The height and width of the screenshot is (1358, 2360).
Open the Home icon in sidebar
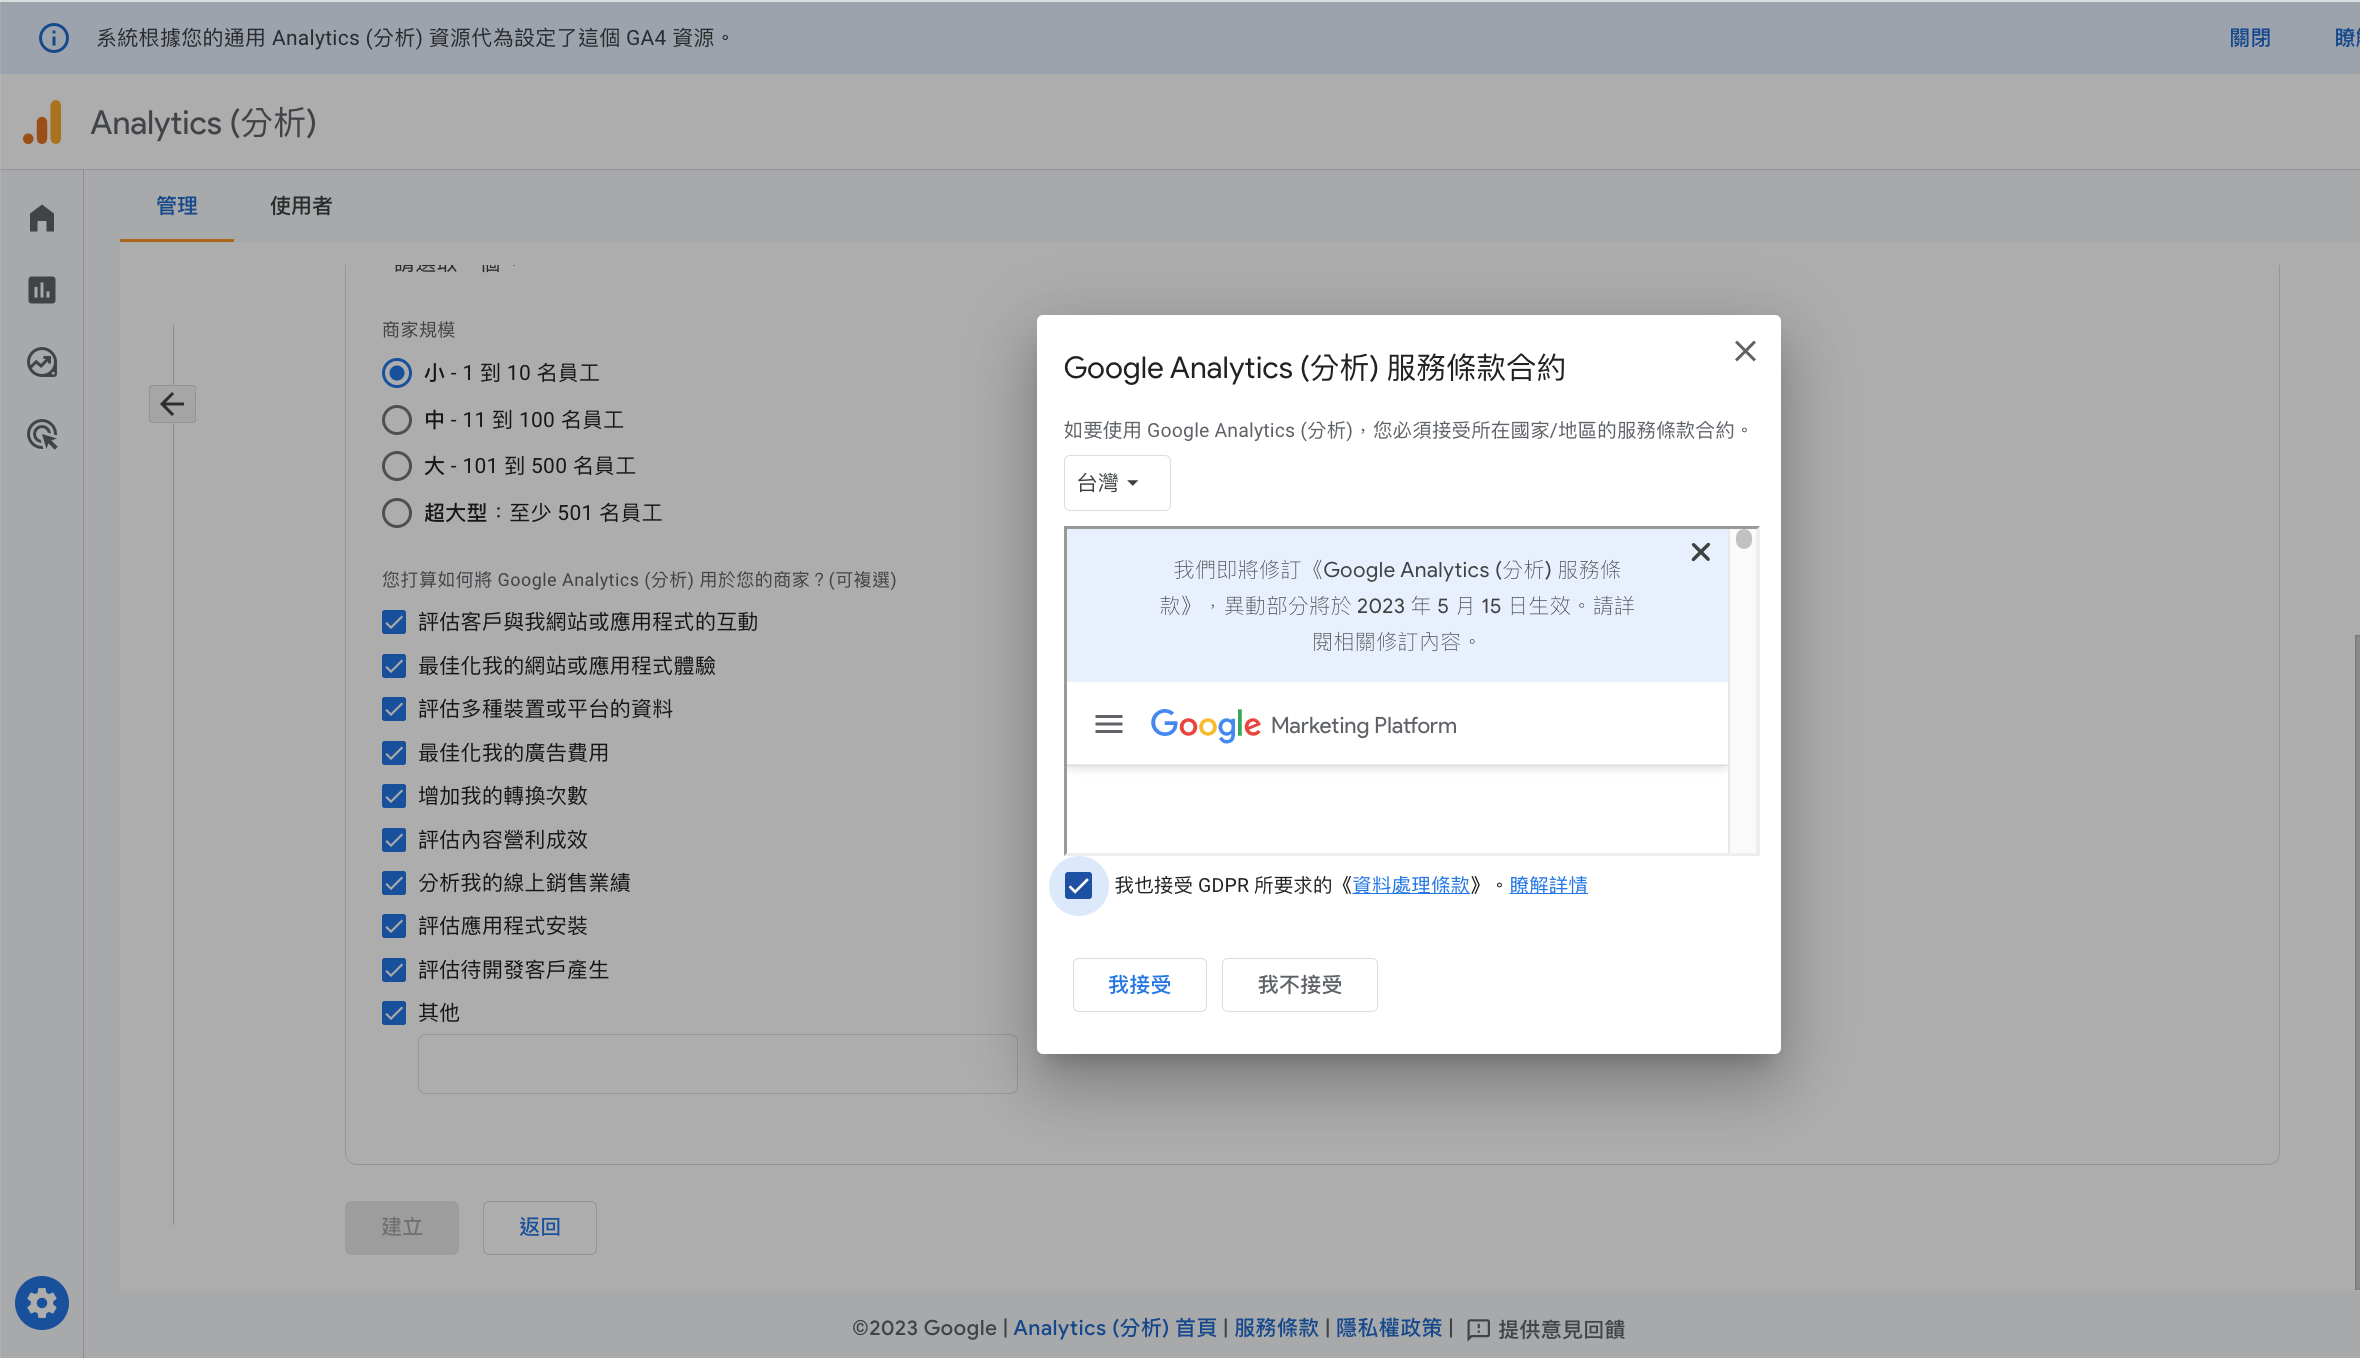(x=42, y=218)
